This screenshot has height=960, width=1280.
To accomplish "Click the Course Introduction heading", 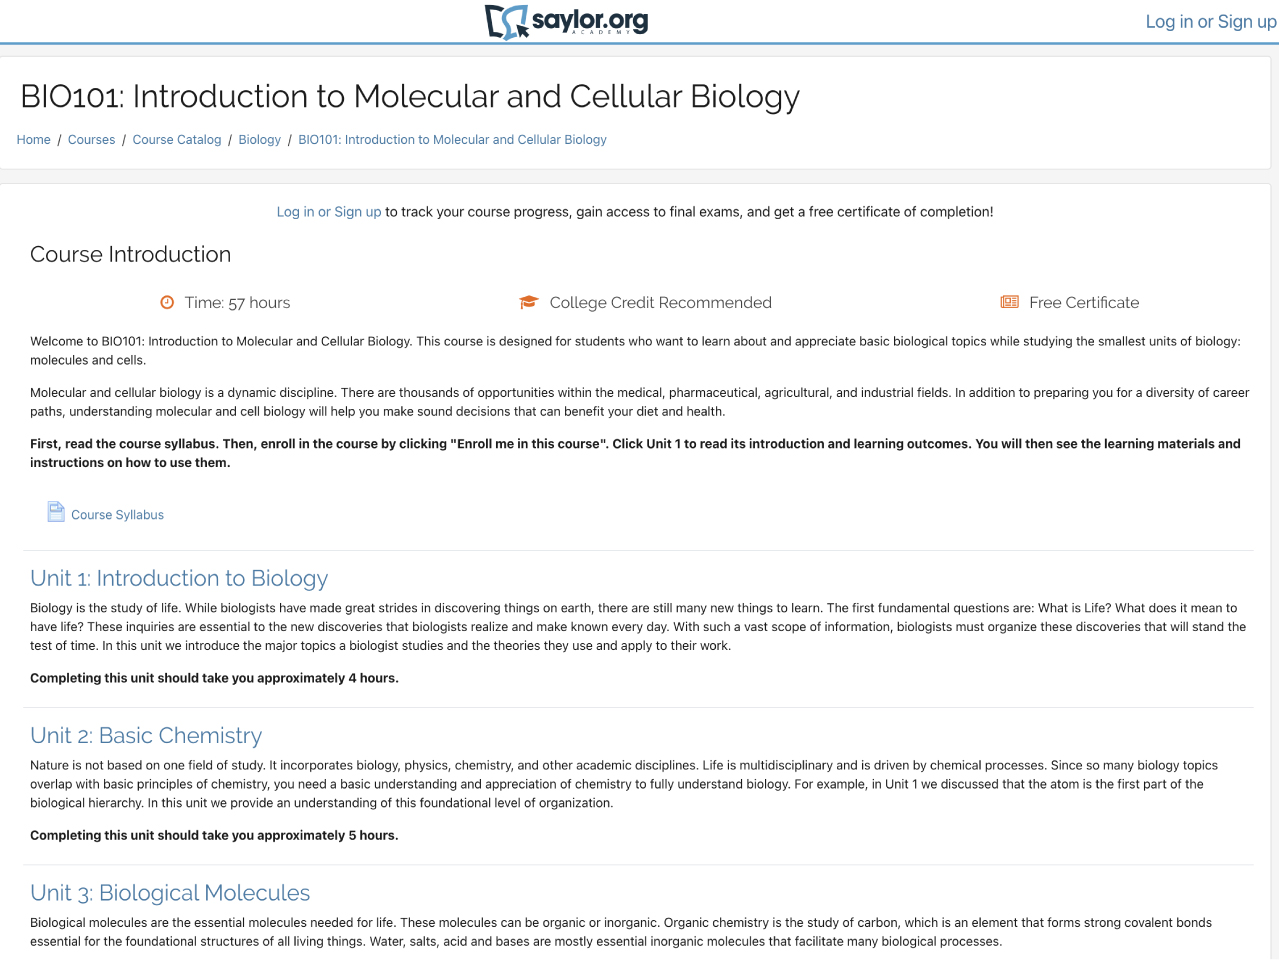I will (x=131, y=254).
